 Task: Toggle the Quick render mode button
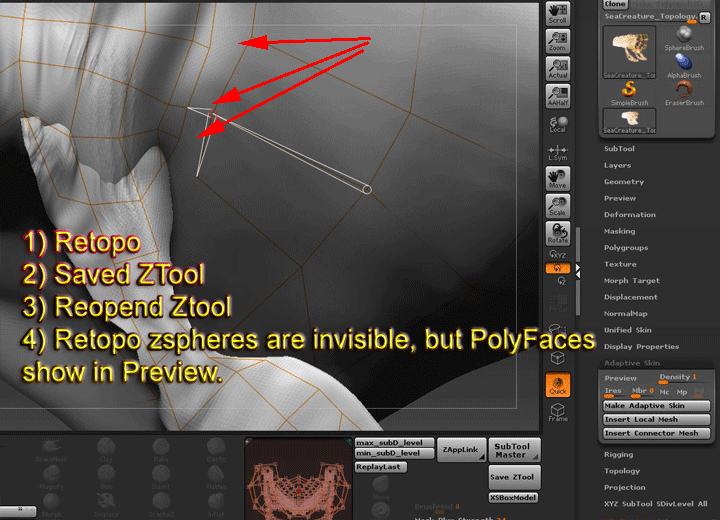coord(558,384)
